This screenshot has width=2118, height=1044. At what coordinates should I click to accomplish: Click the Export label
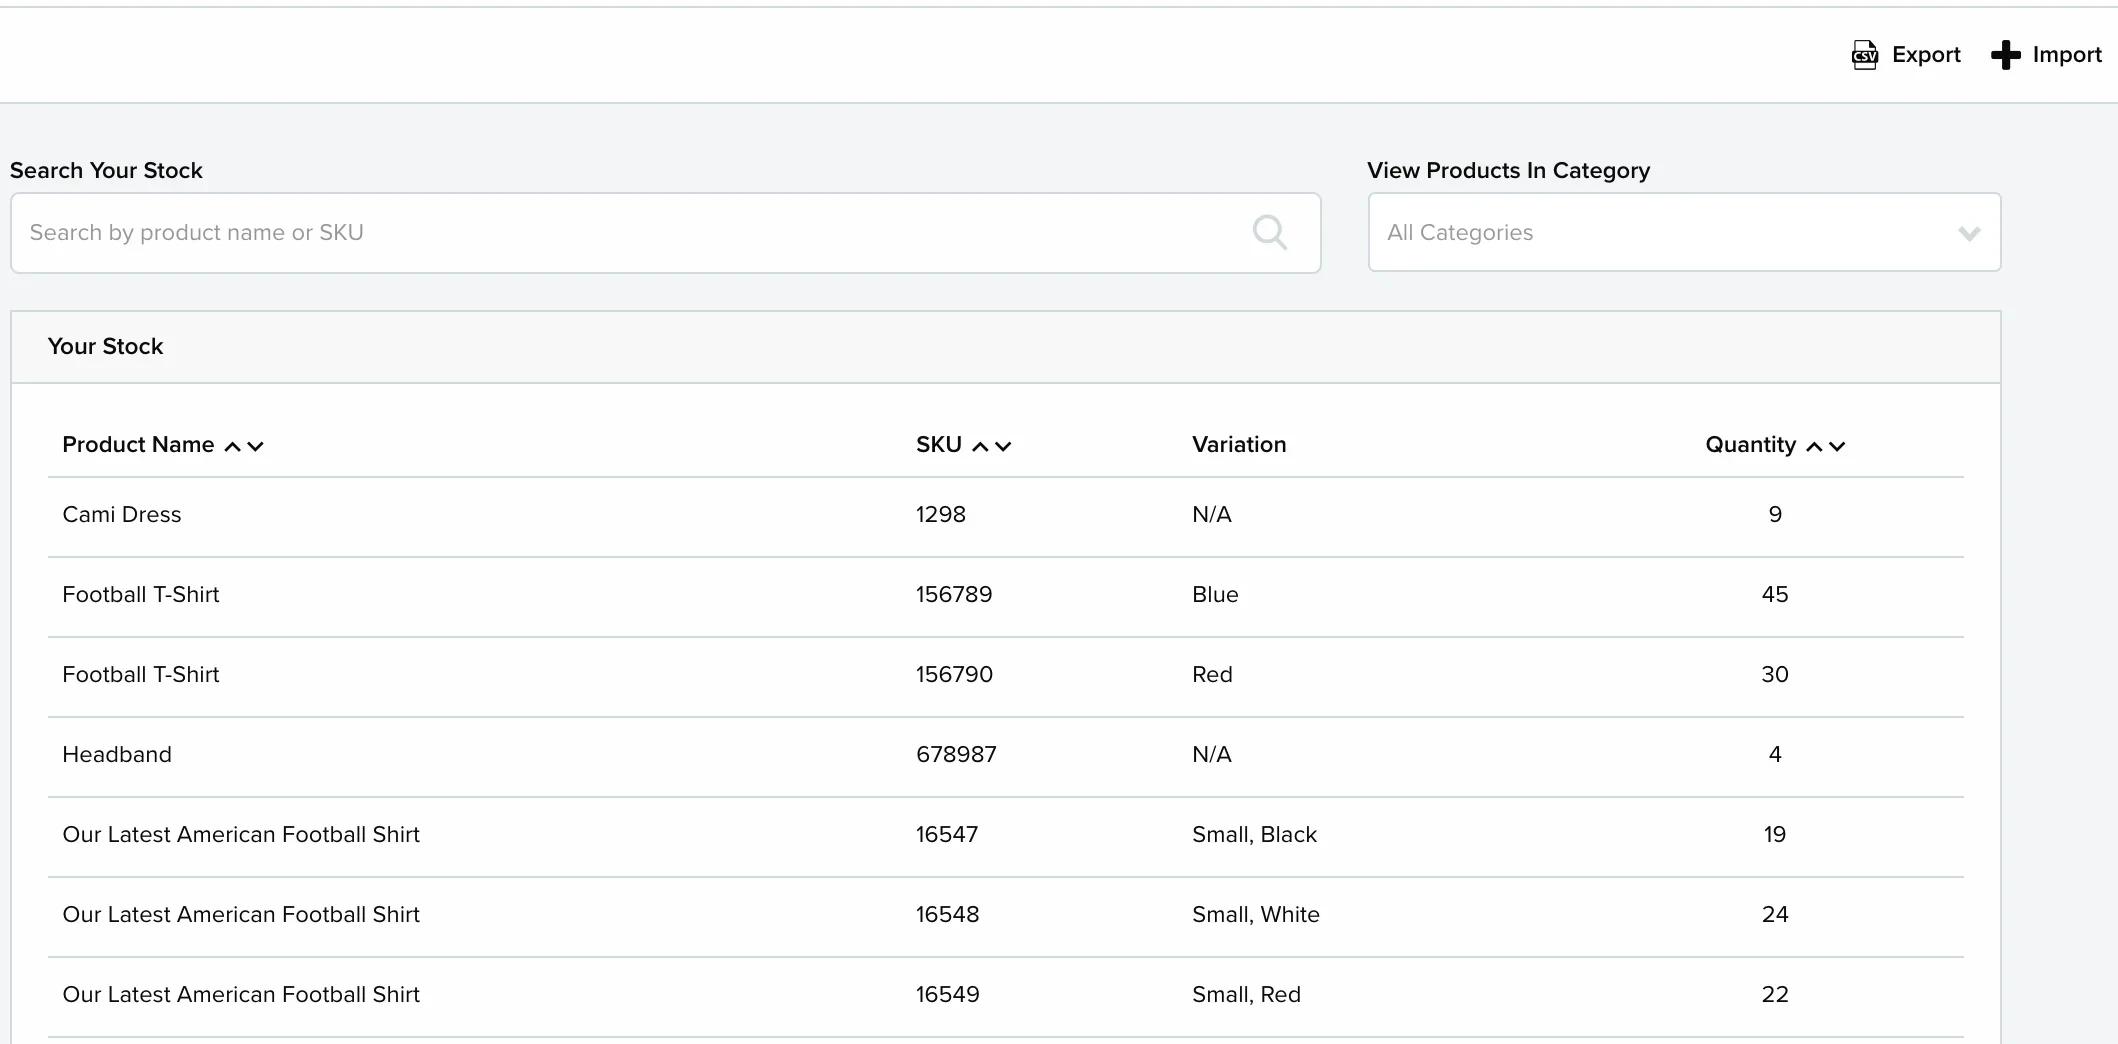coord(1926,55)
